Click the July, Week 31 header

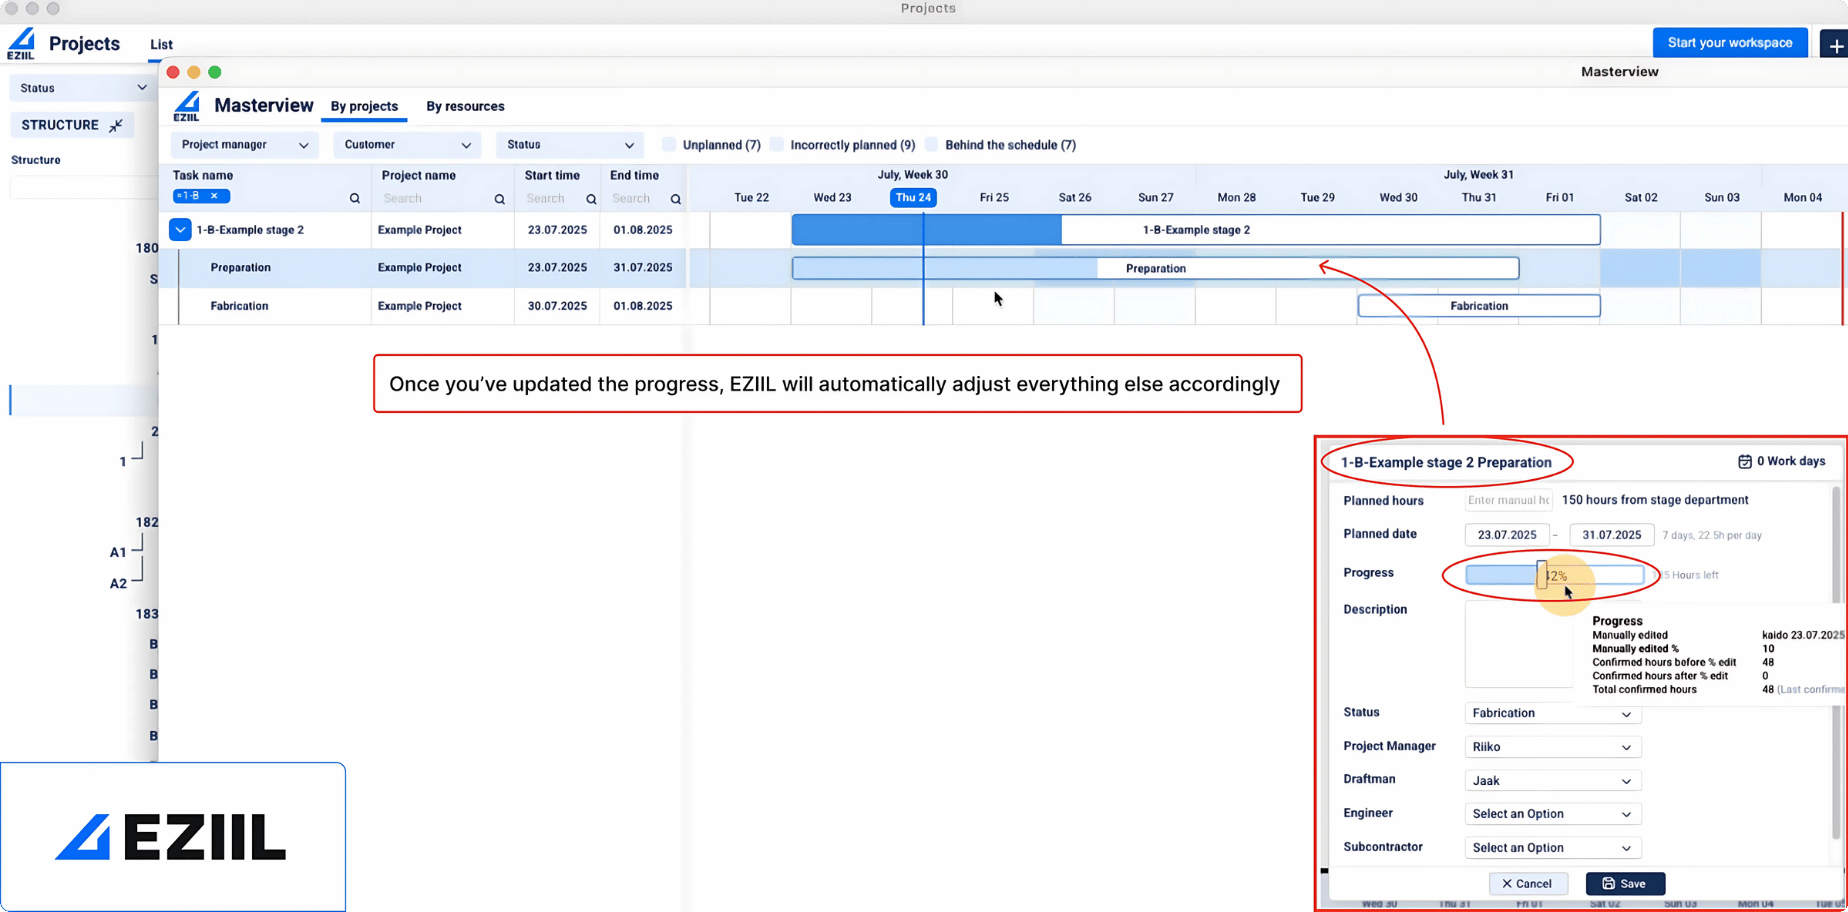tap(1478, 175)
